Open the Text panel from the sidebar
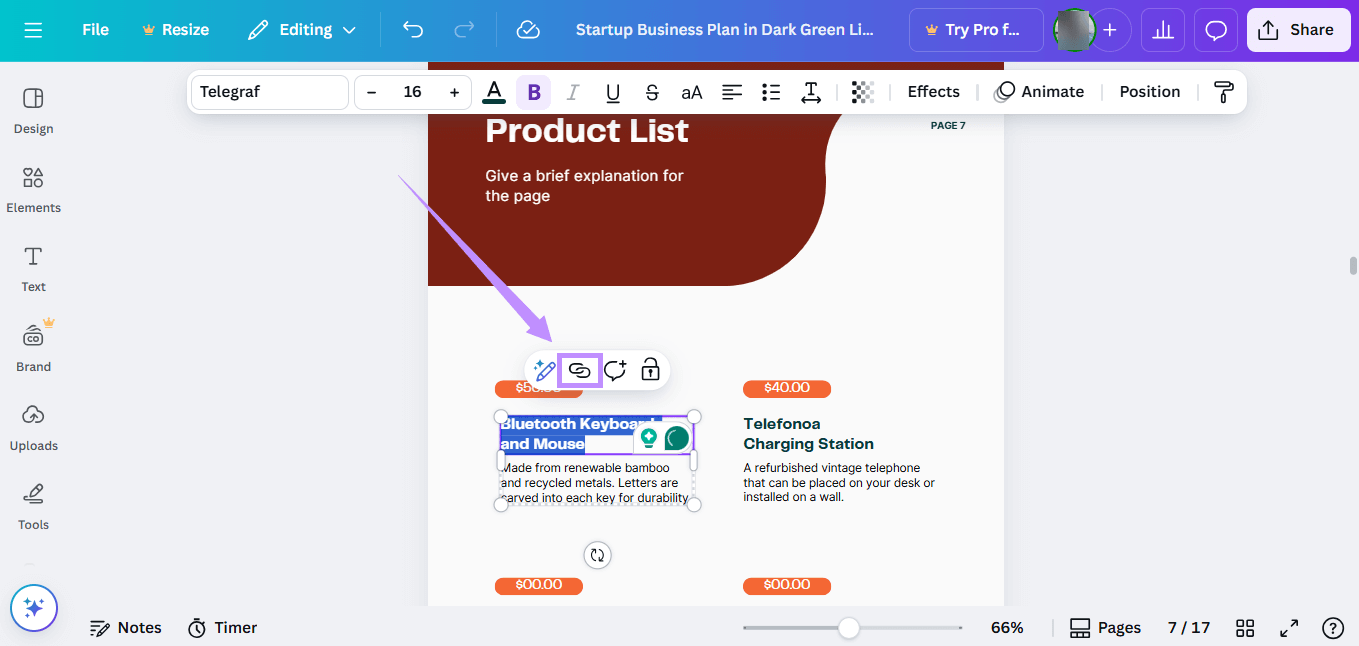Viewport: 1359px width, 646px height. [32, 267]
